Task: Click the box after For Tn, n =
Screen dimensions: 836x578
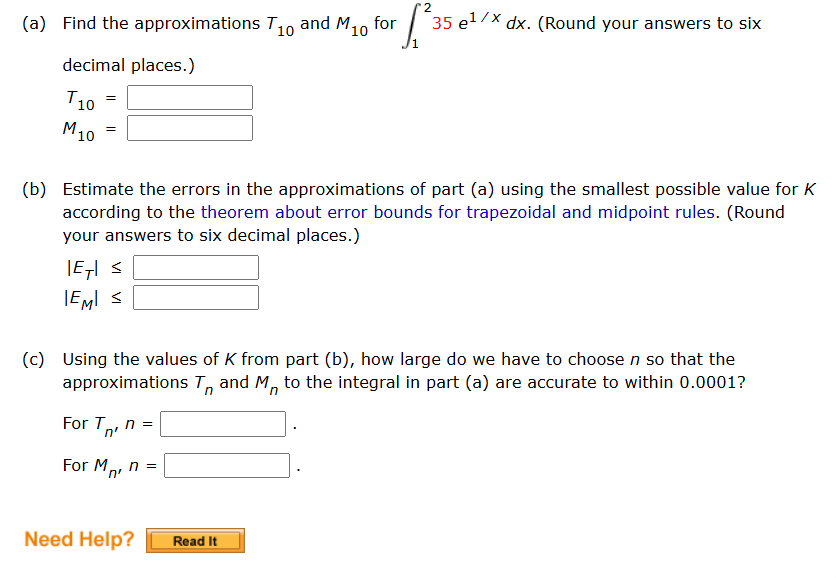Action: tap(222, 423)
